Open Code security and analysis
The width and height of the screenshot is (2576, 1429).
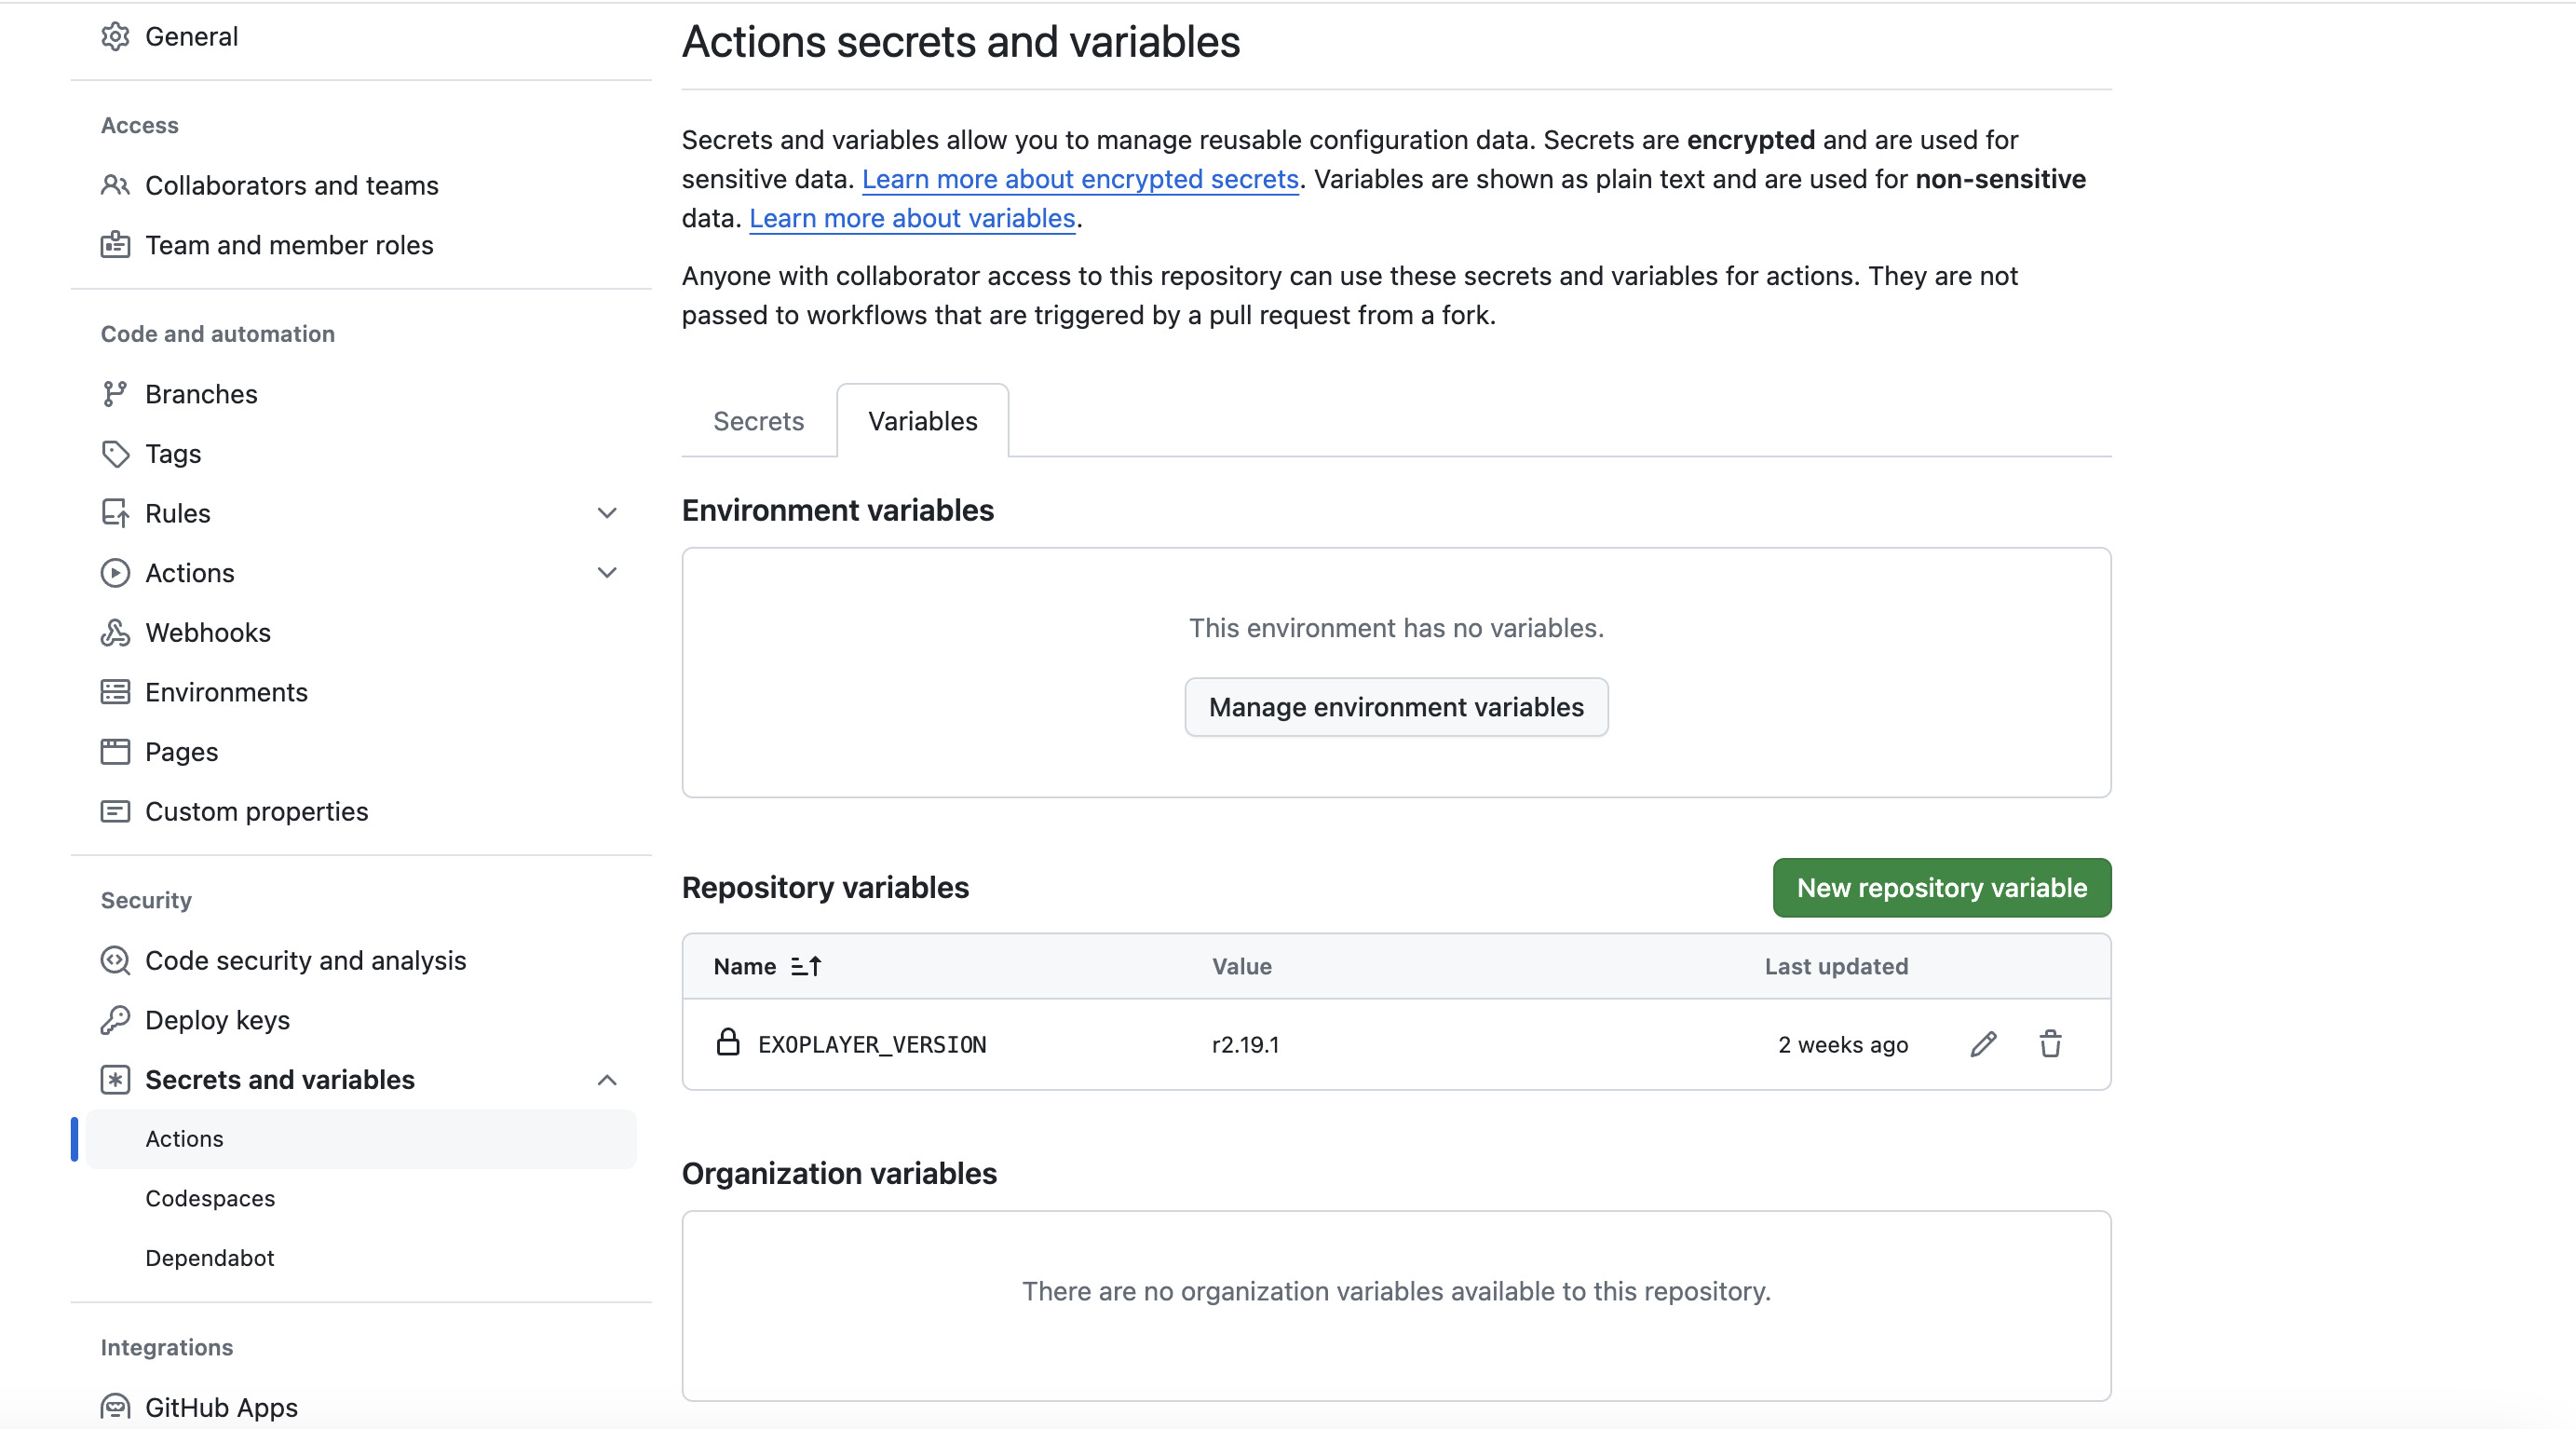(305, 960)
